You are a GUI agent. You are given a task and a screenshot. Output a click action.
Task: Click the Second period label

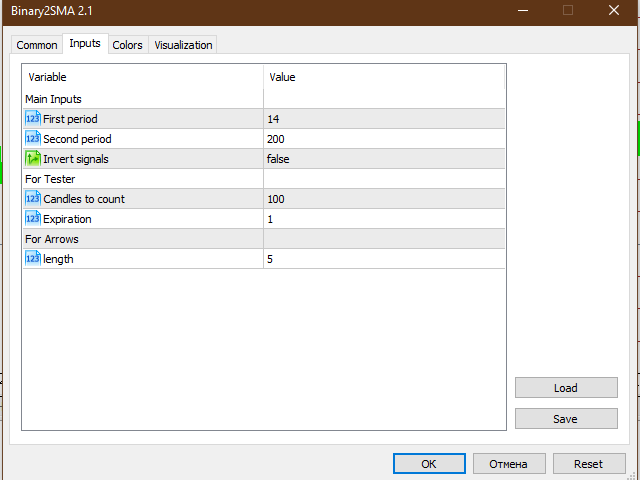(x=77, y=139)
